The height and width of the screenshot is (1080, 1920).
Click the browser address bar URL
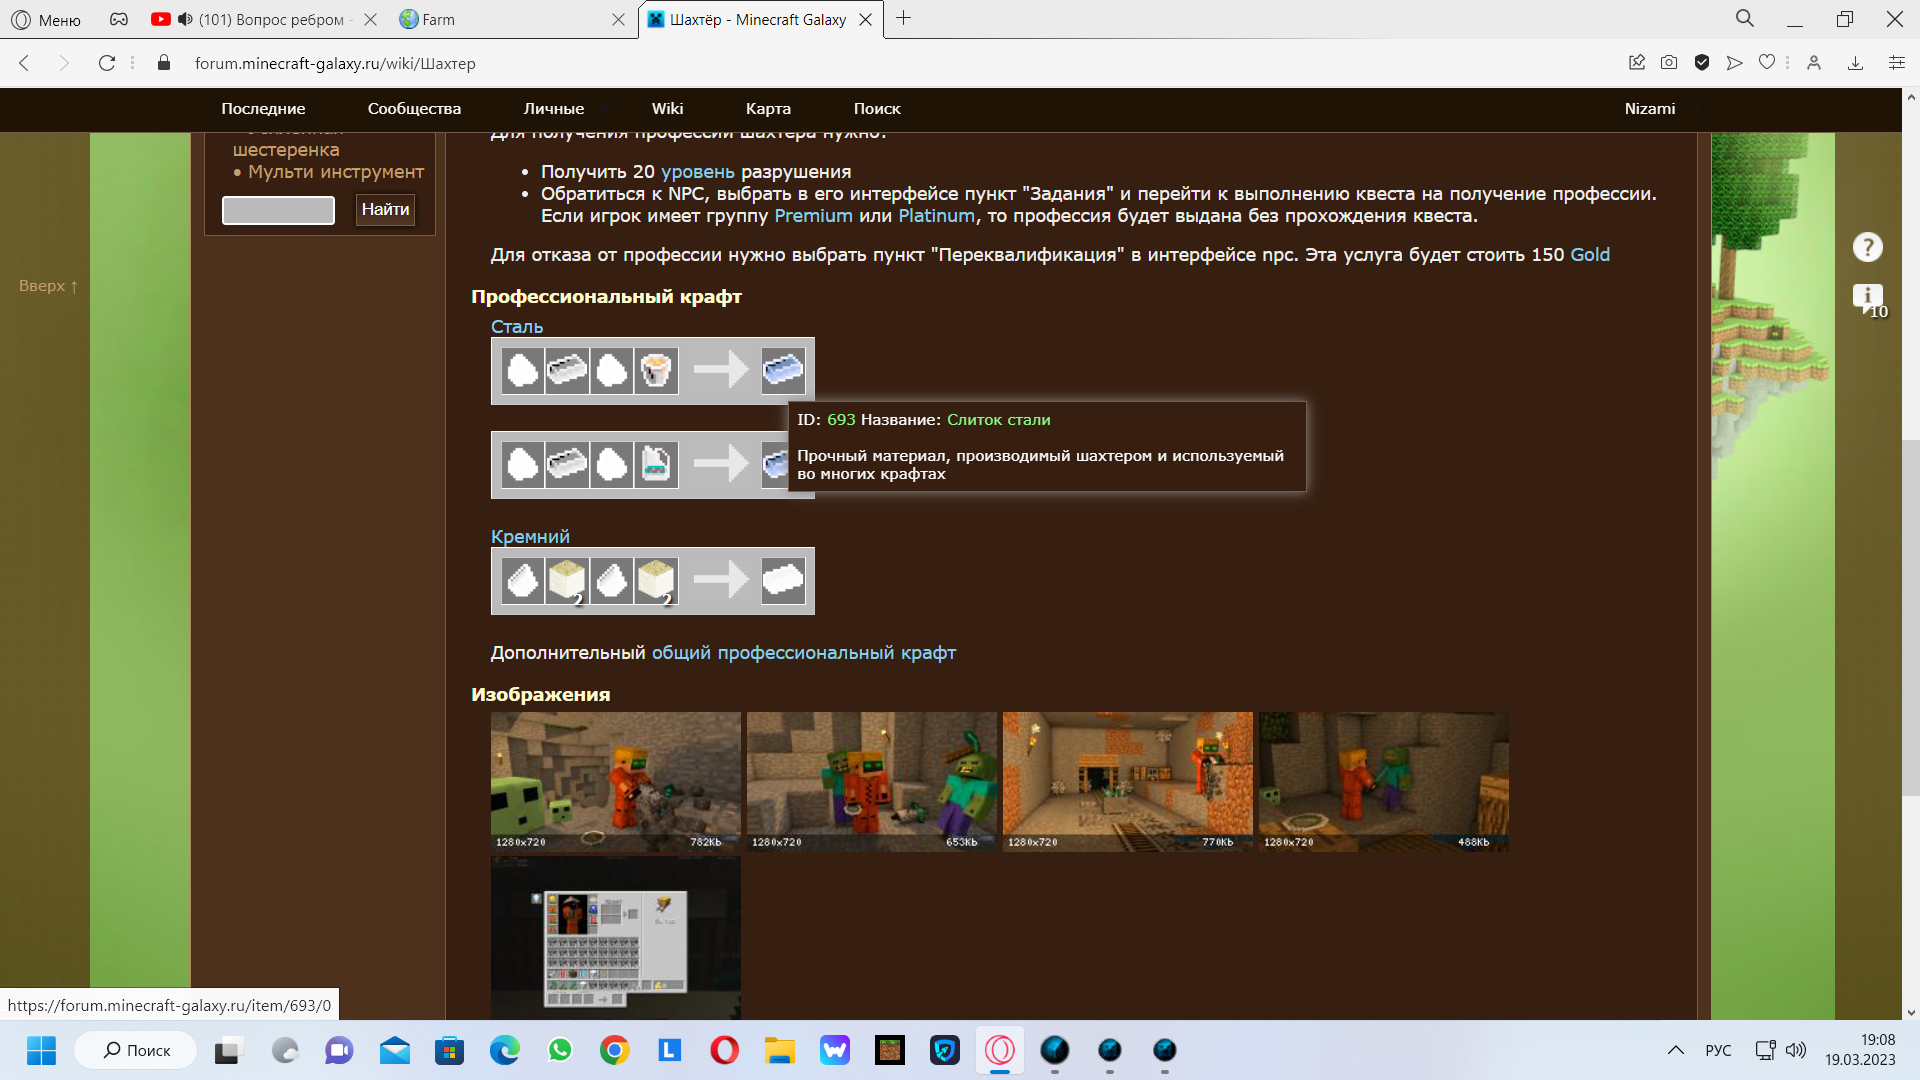335,63
